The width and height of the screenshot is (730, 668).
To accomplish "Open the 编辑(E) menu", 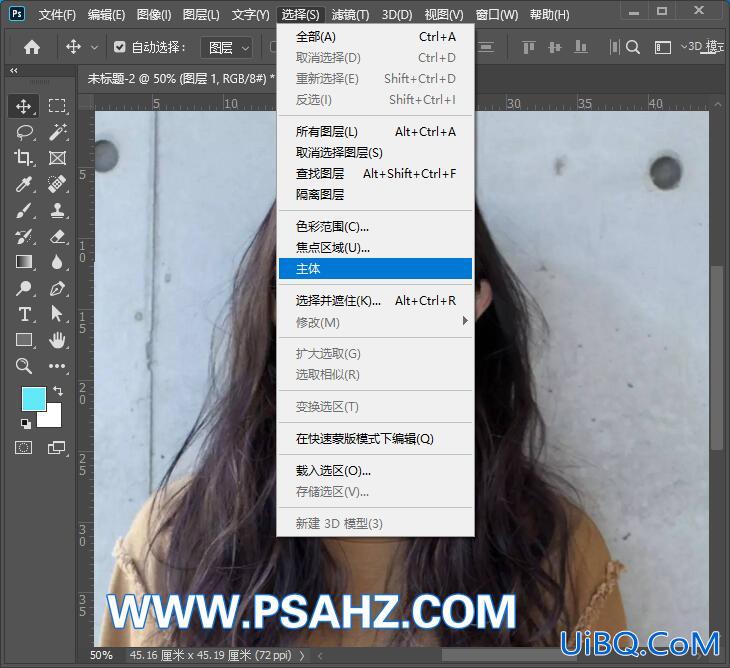I will [106, 15].
